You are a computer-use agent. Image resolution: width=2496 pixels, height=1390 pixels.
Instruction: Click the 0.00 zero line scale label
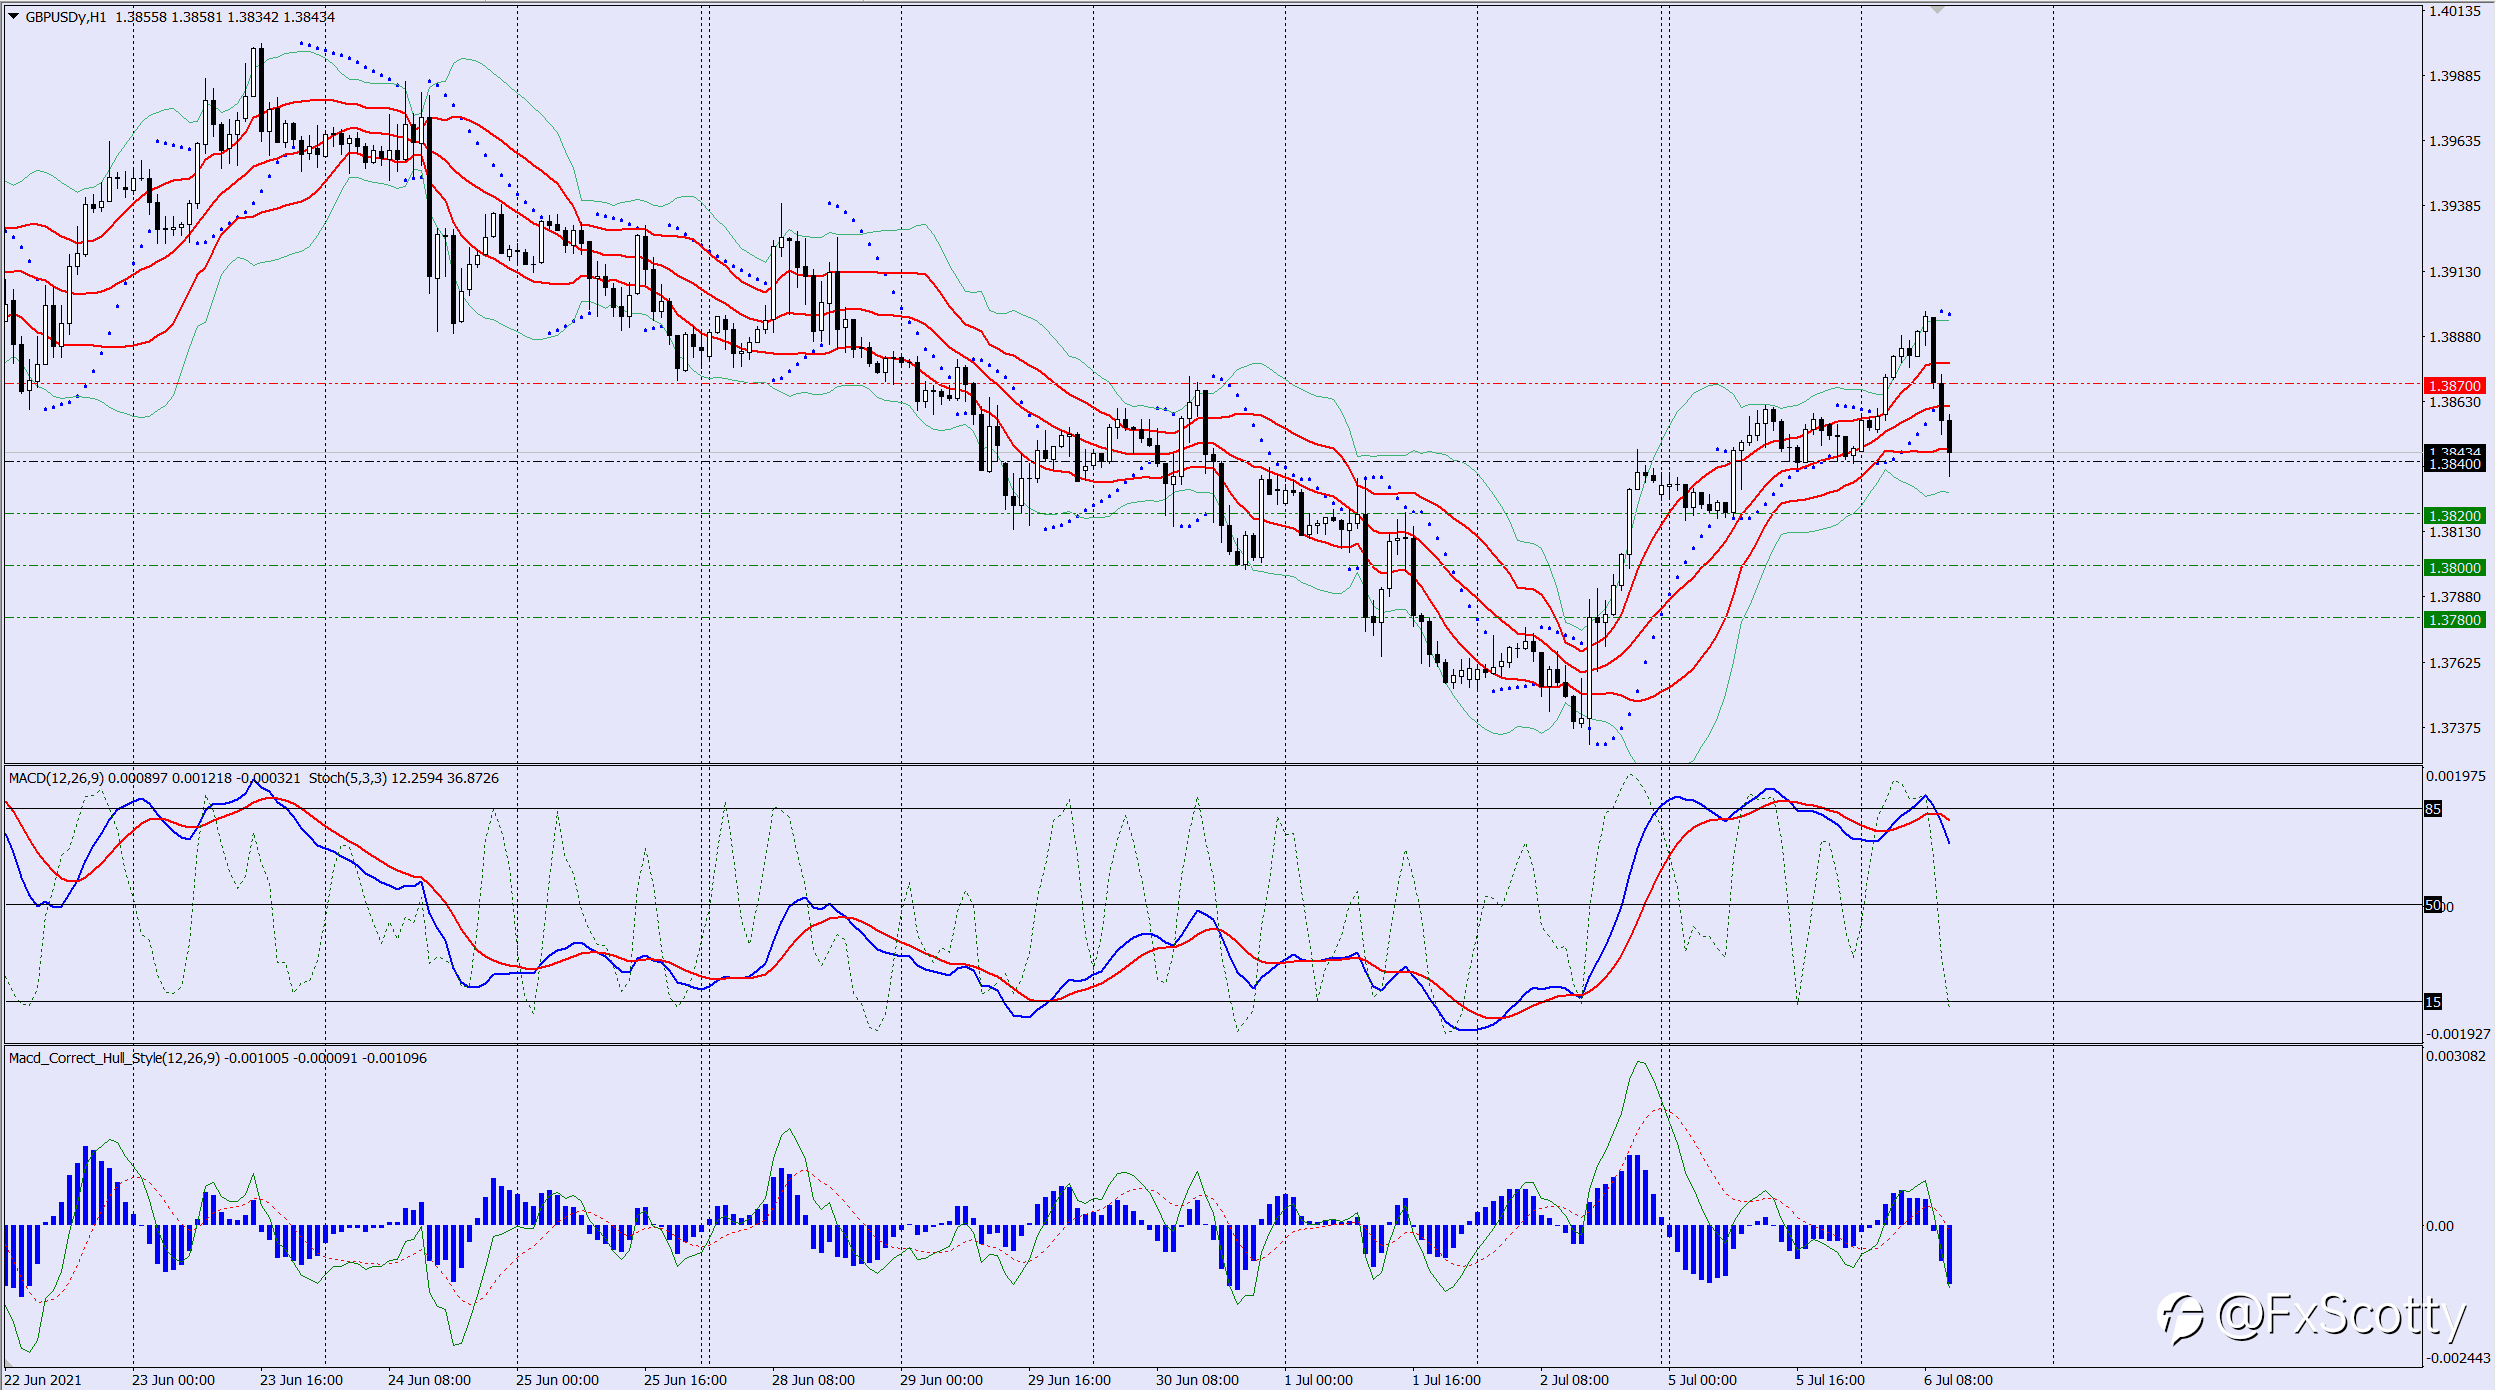click(2440, 1226)
